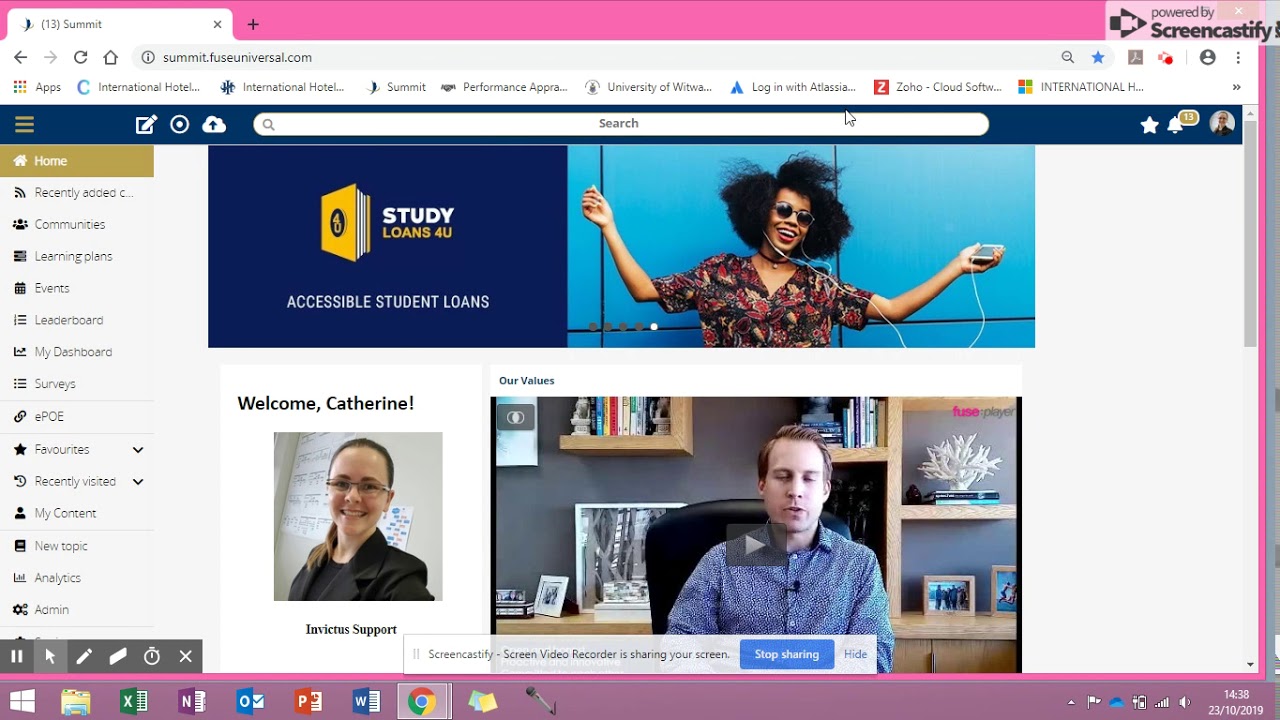Open Leaderboard in sidebar

(x=77, y=320)
